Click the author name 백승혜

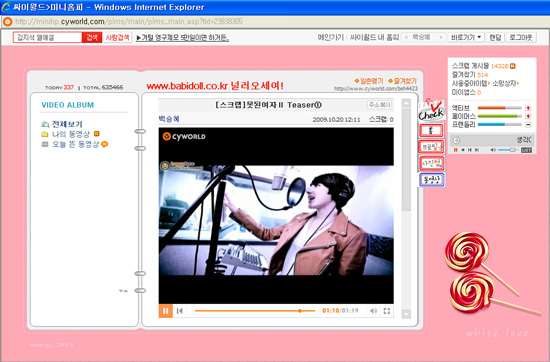coord(169,119)
